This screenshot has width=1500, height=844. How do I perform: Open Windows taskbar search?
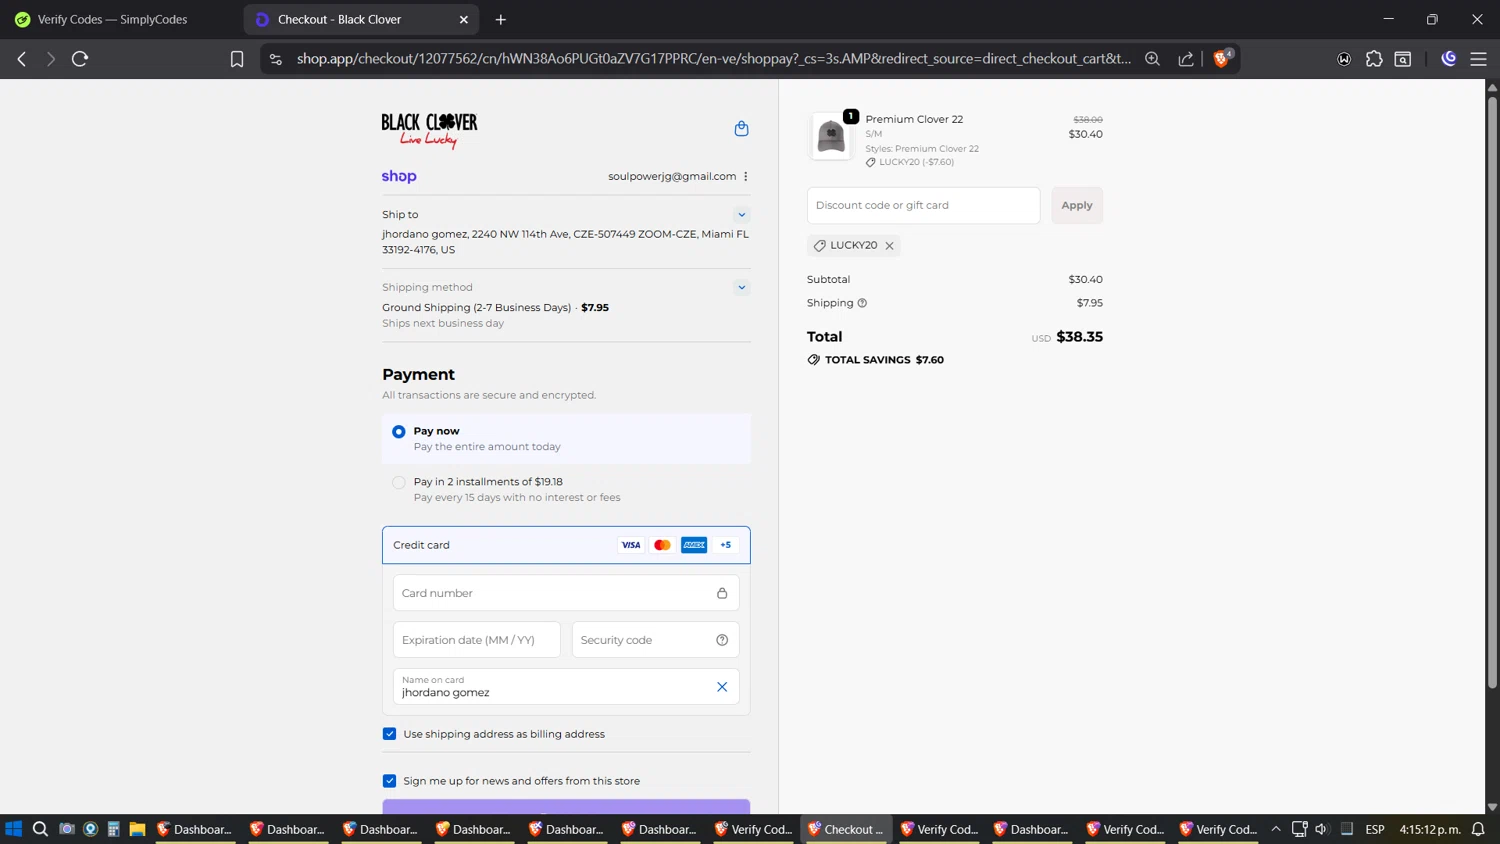point(40,829)
